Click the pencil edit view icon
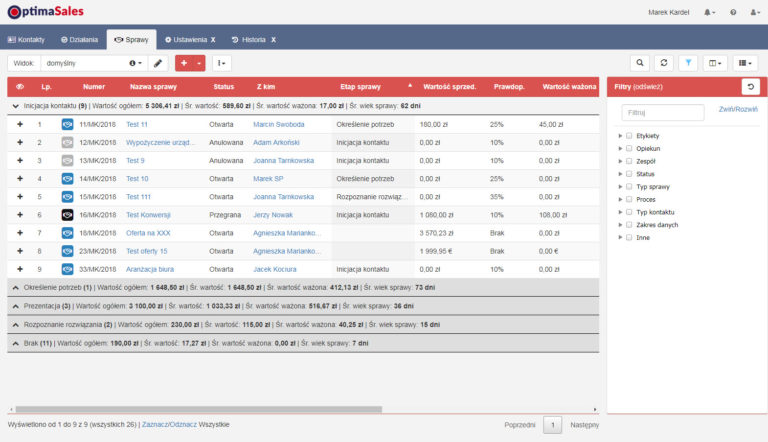This screenshot has height=442, width=768. (158, 63)
